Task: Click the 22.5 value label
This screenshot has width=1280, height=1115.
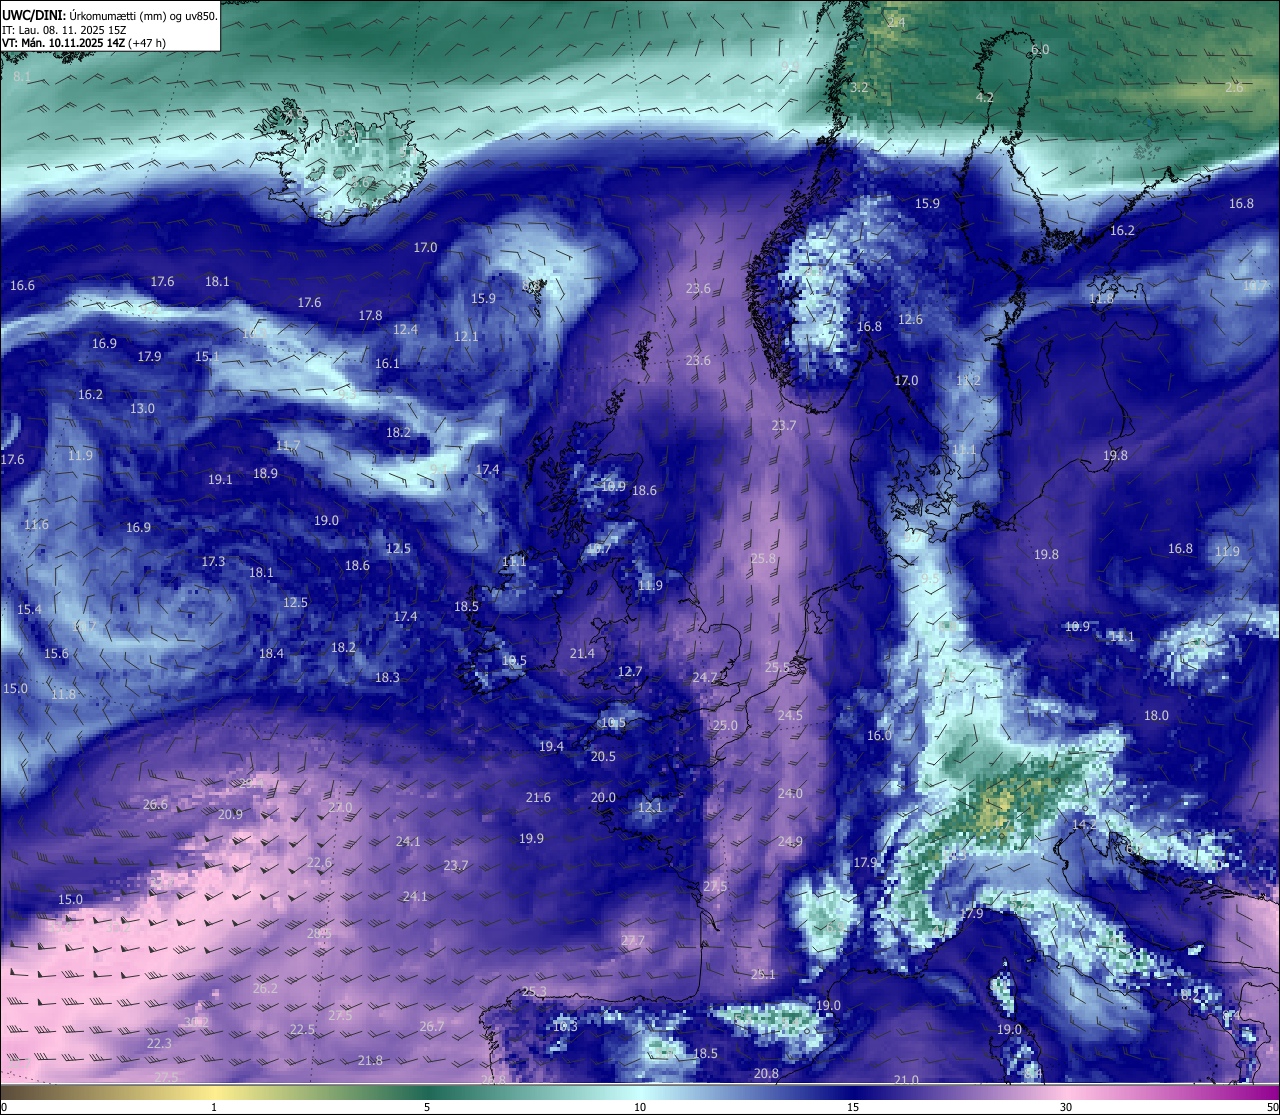Action: (x=302, y=1029)
